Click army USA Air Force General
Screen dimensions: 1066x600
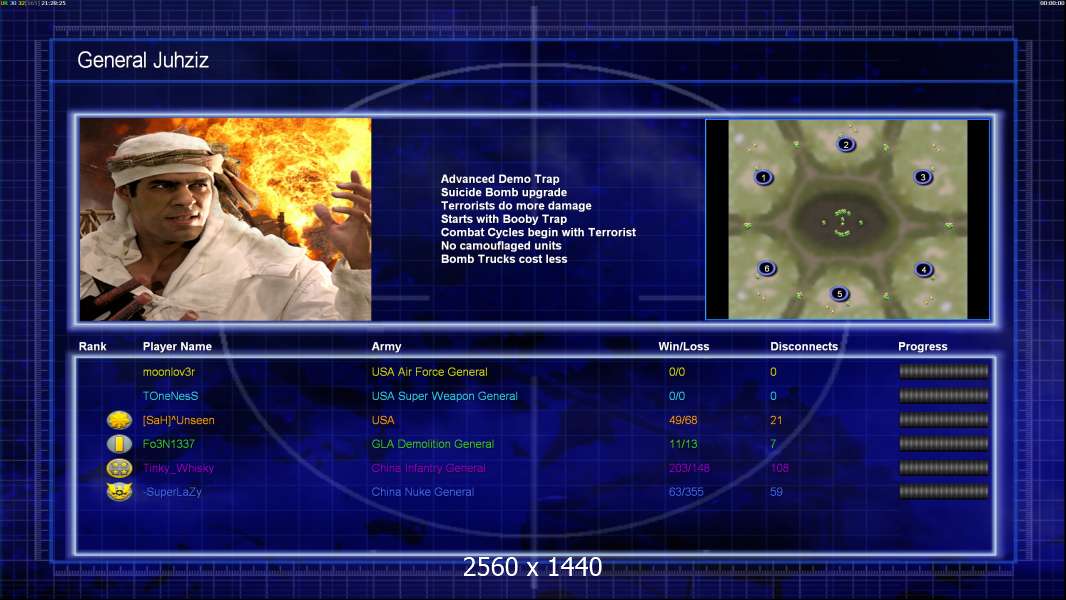coord(429,372)
